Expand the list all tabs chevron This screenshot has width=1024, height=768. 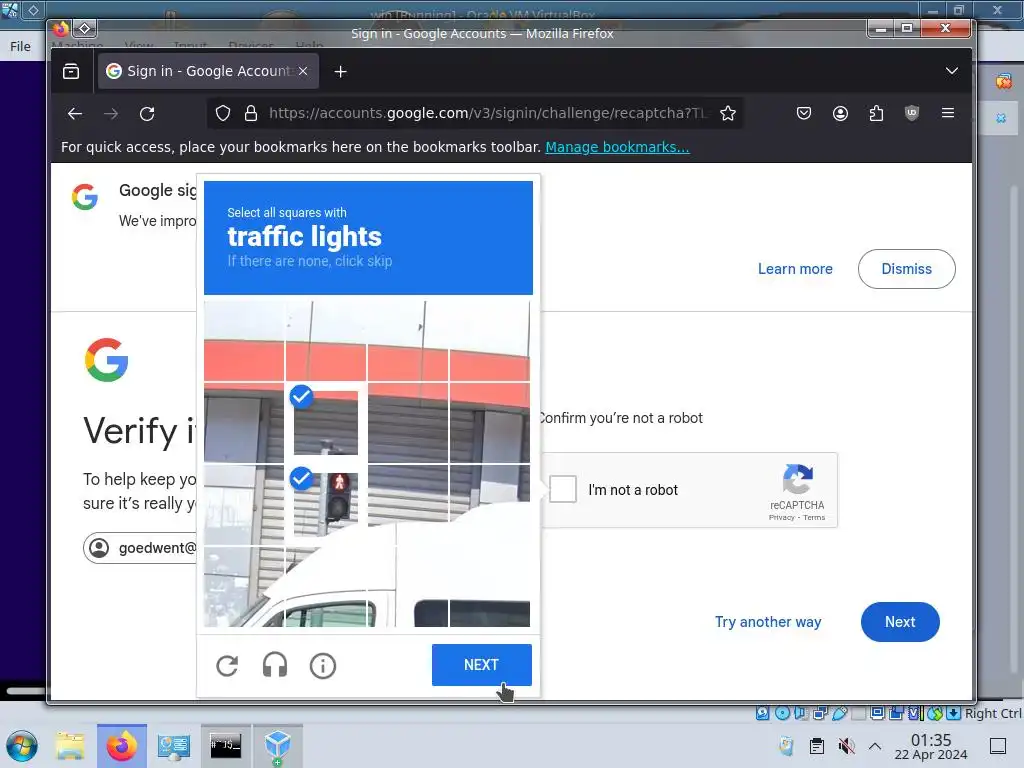(x=952, y=71)
